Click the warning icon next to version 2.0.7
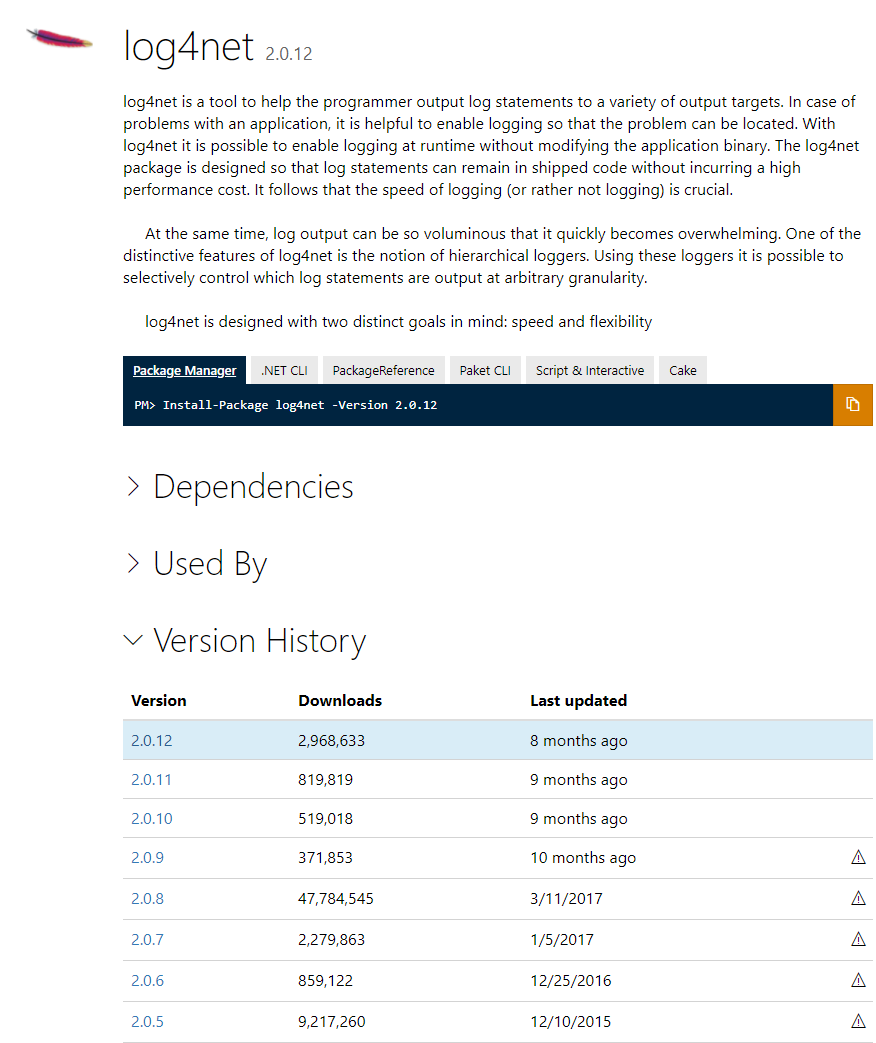Viewport: 876px width, 1043px height. tap(858, 939)
